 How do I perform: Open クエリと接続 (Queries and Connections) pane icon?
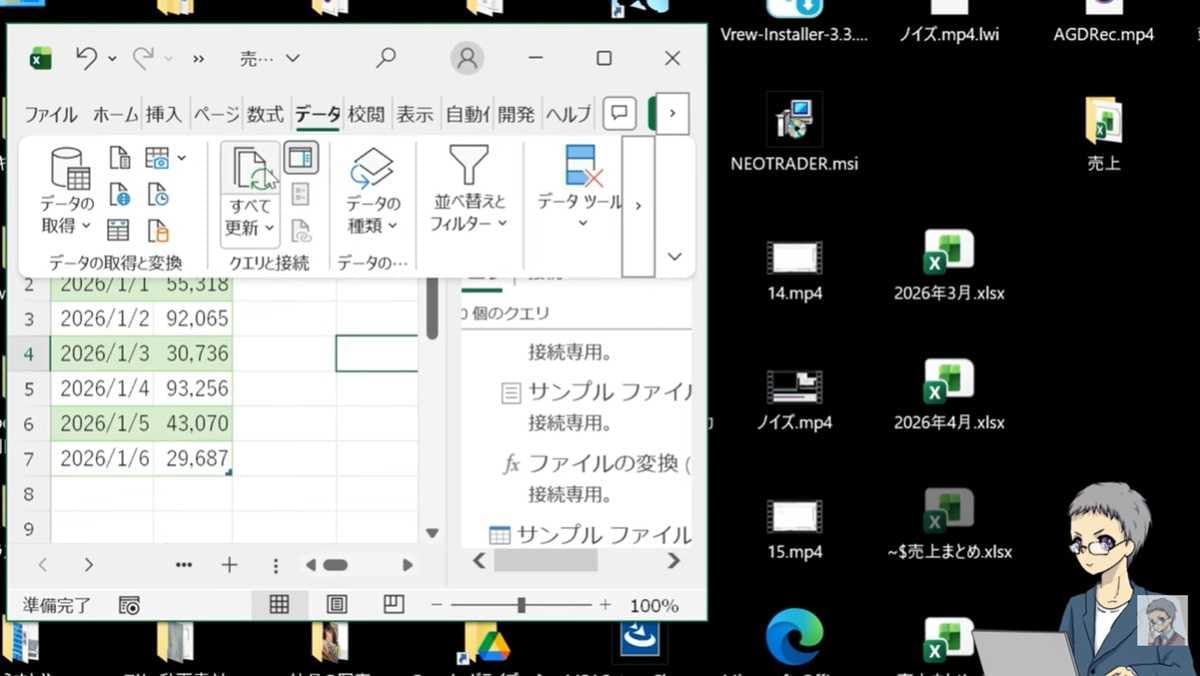pyautogui.click(x=299, y=156)
